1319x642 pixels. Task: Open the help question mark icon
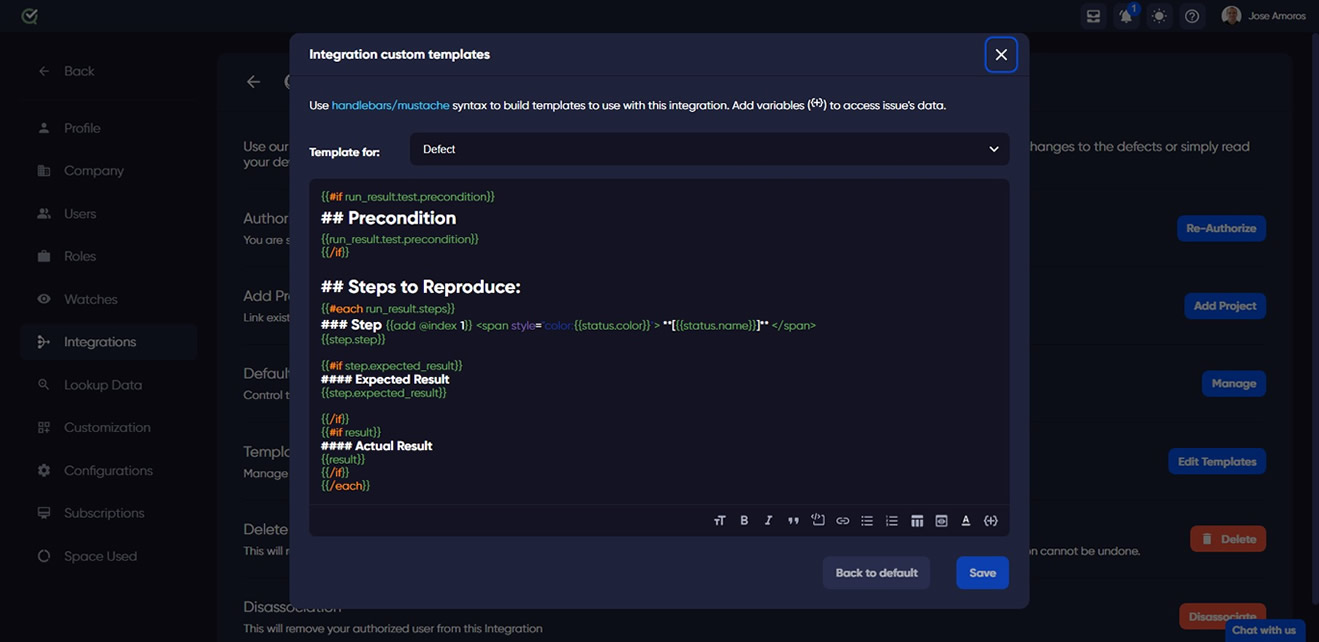pyautogui.click(x=1192, y=16)
